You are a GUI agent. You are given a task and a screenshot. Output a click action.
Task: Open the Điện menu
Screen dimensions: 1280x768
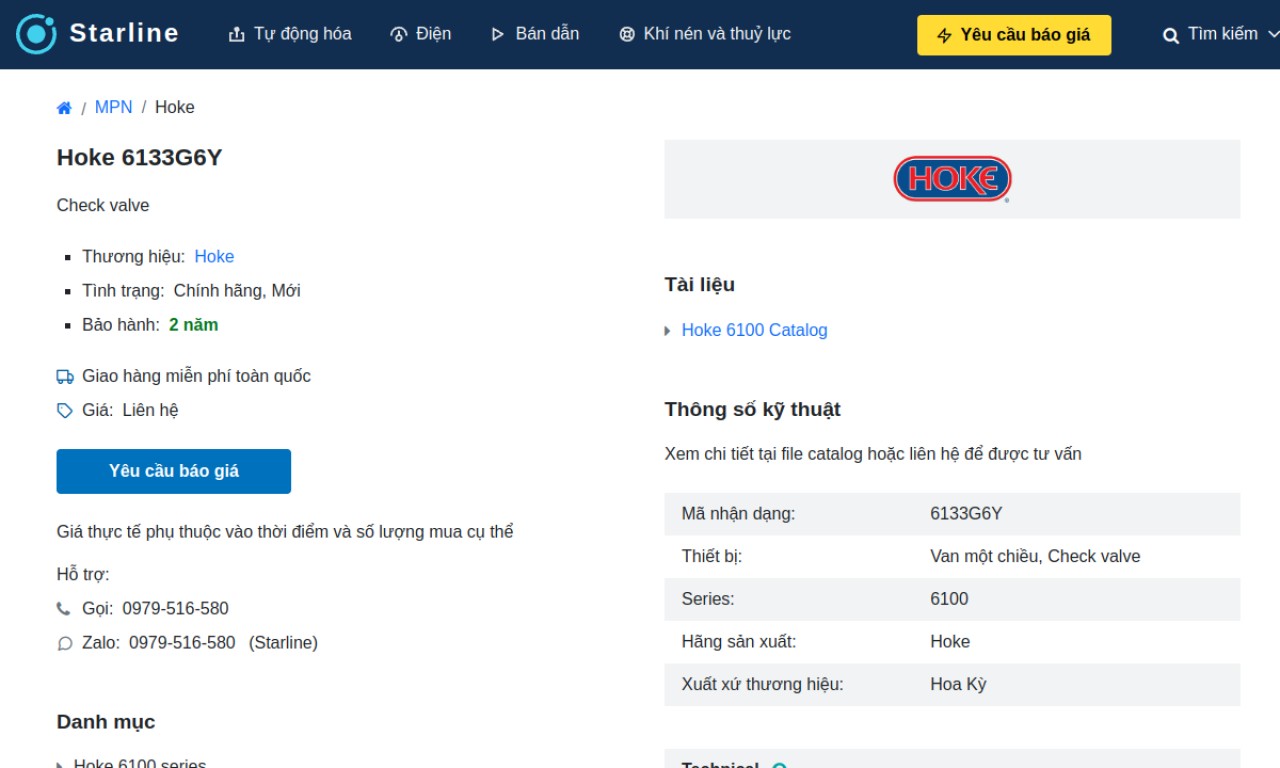point(421,34)
